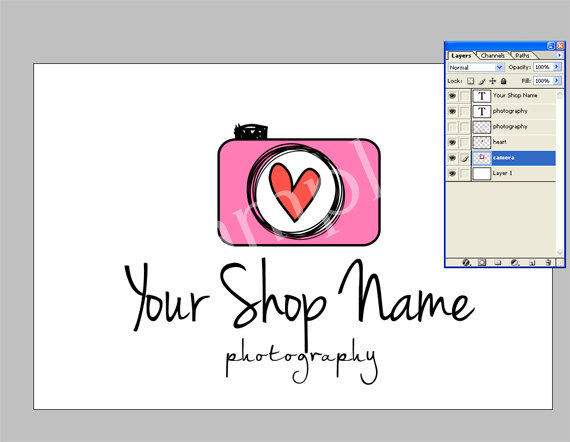Click the Delete layer trash icon
This screenshot has height=442, width=570.
548,262
